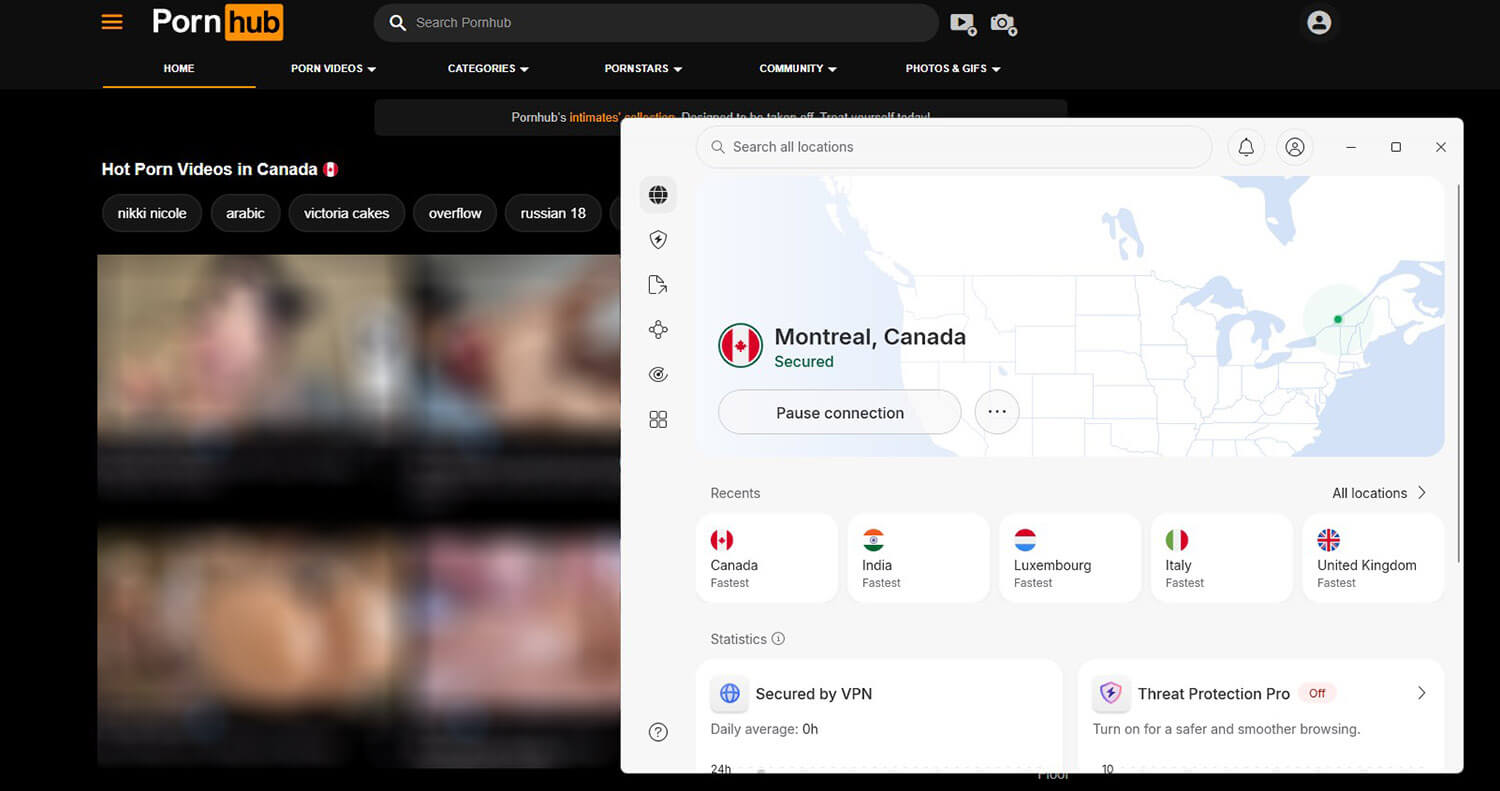
Task: Pause the VPN connection
Action: point(840,412)
